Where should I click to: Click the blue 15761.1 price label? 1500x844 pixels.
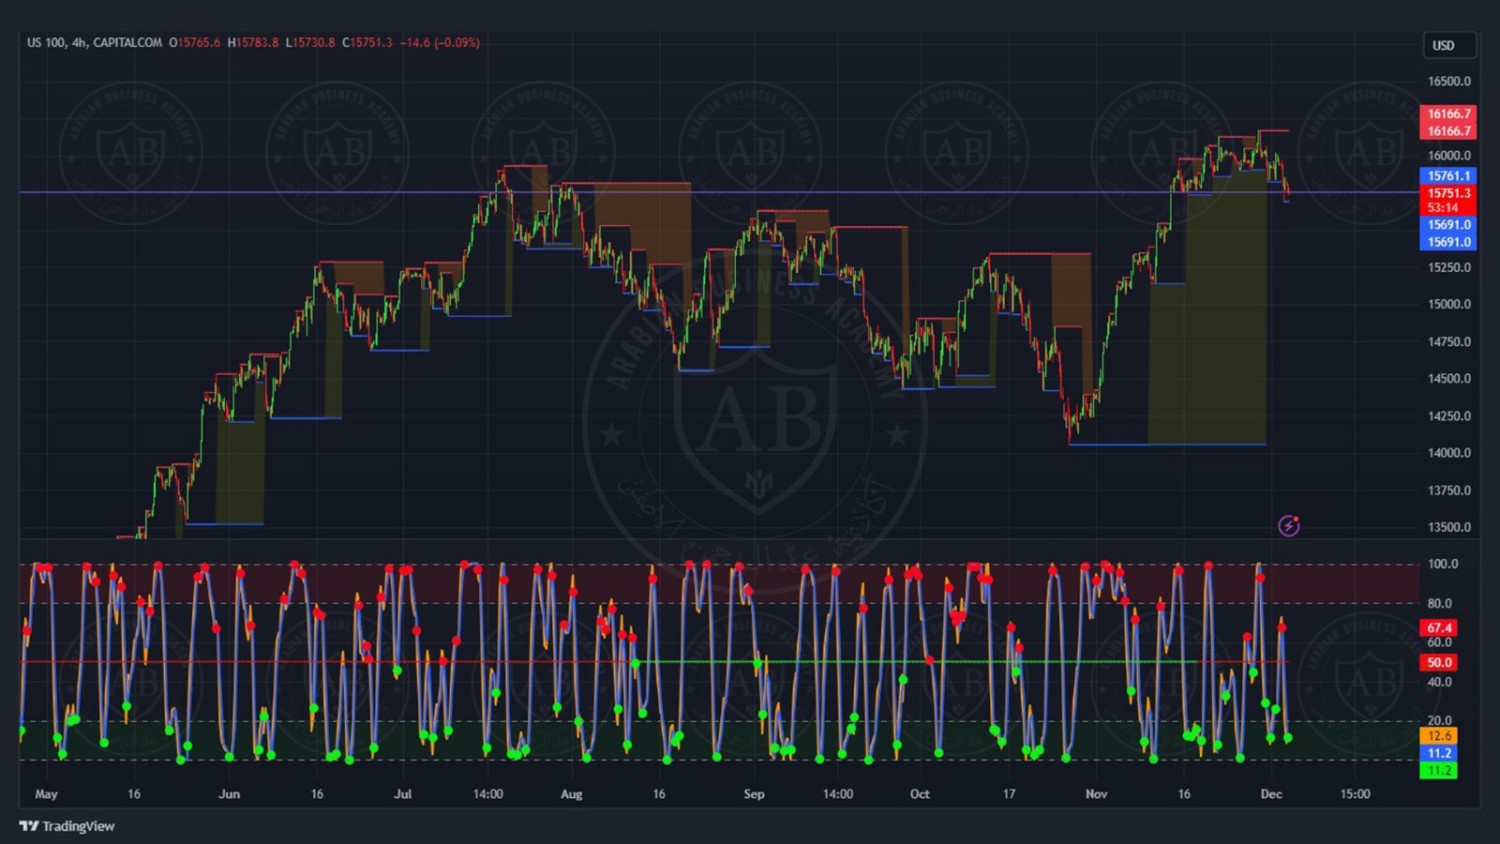point(1448,176)
